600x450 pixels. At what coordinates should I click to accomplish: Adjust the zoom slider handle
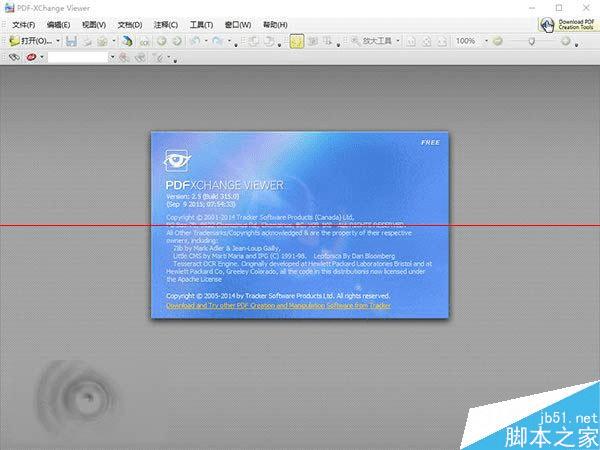[531, 41]
